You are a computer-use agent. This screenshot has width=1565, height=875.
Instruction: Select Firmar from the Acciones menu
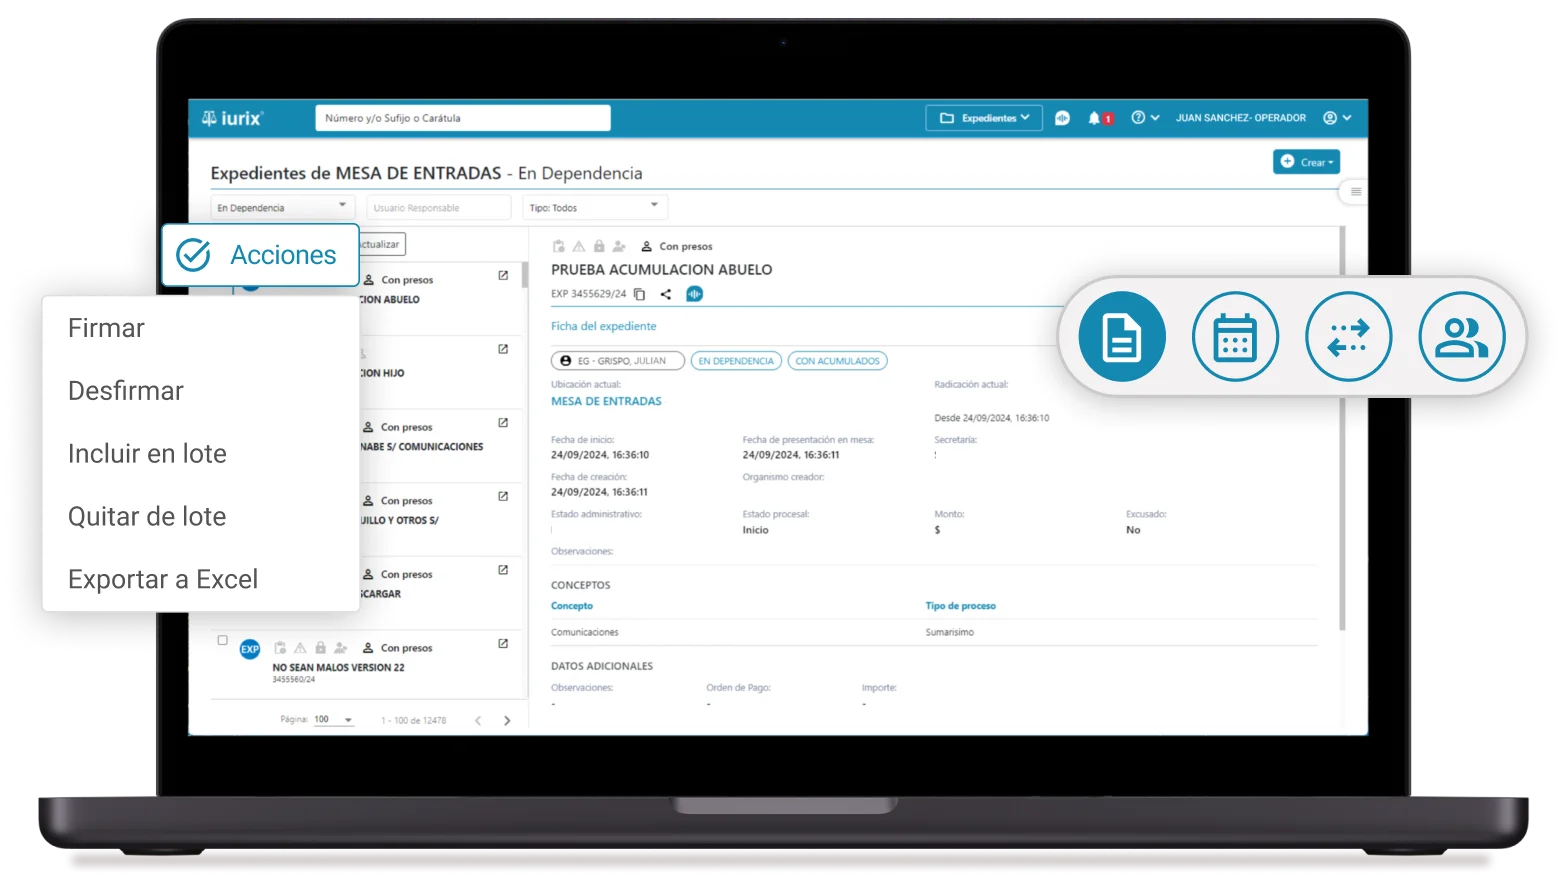tap(106, 328)
